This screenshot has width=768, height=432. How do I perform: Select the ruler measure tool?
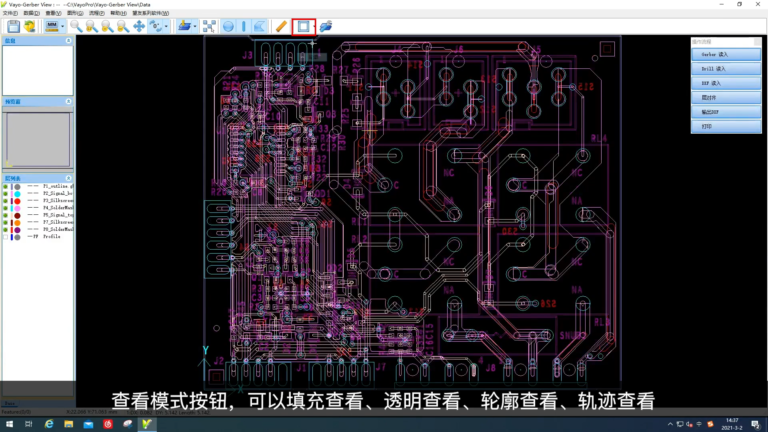pos(281,26)
